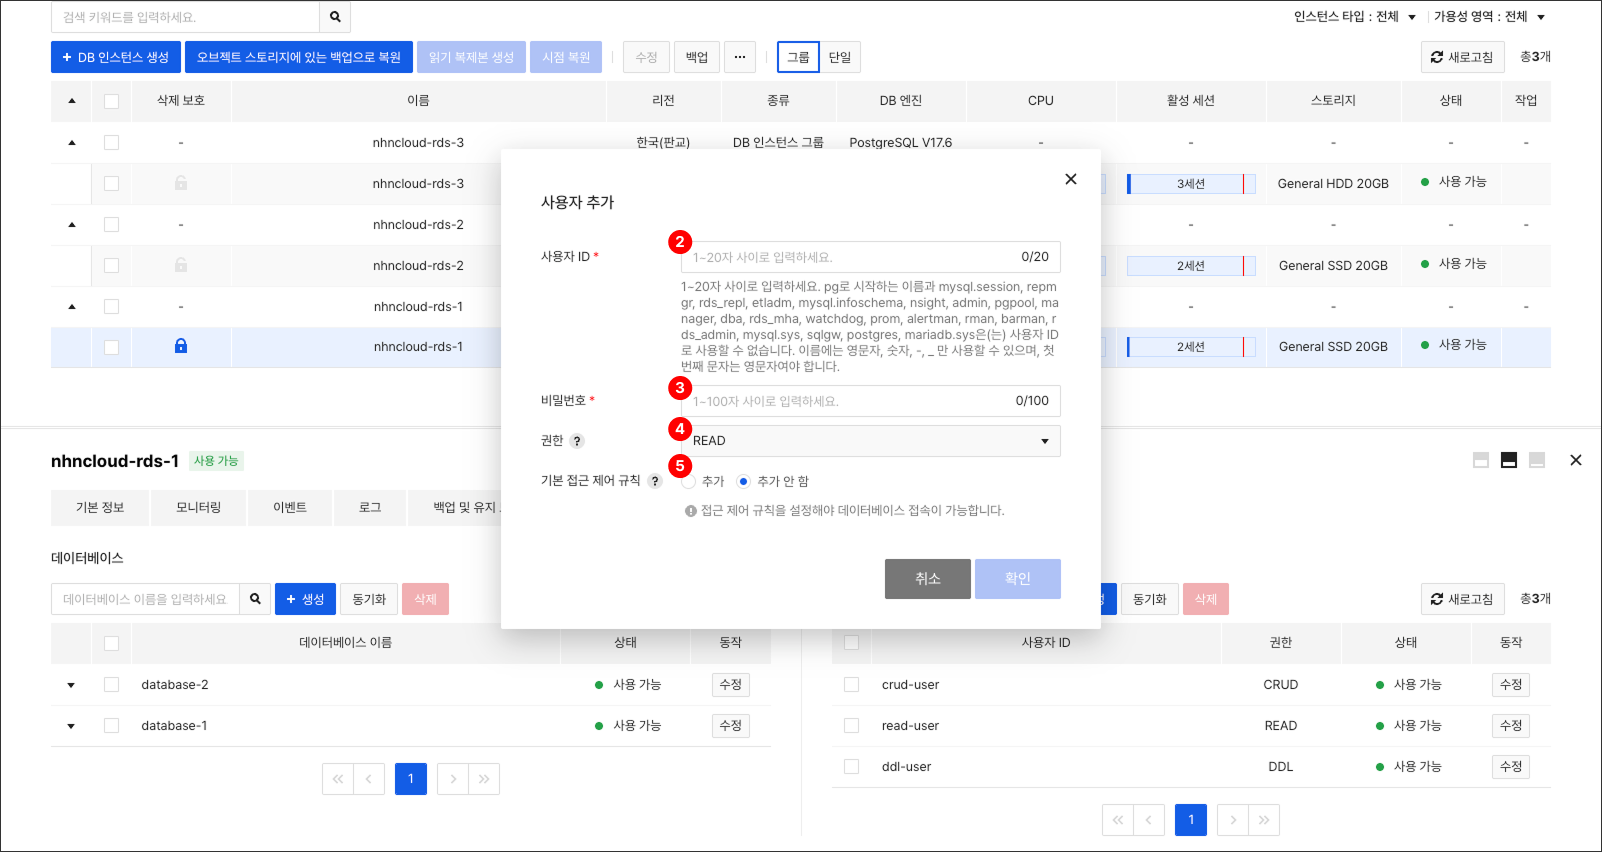The image size is (1602, 852).
Task: Click the database 동기화 button
Action: 369,599
